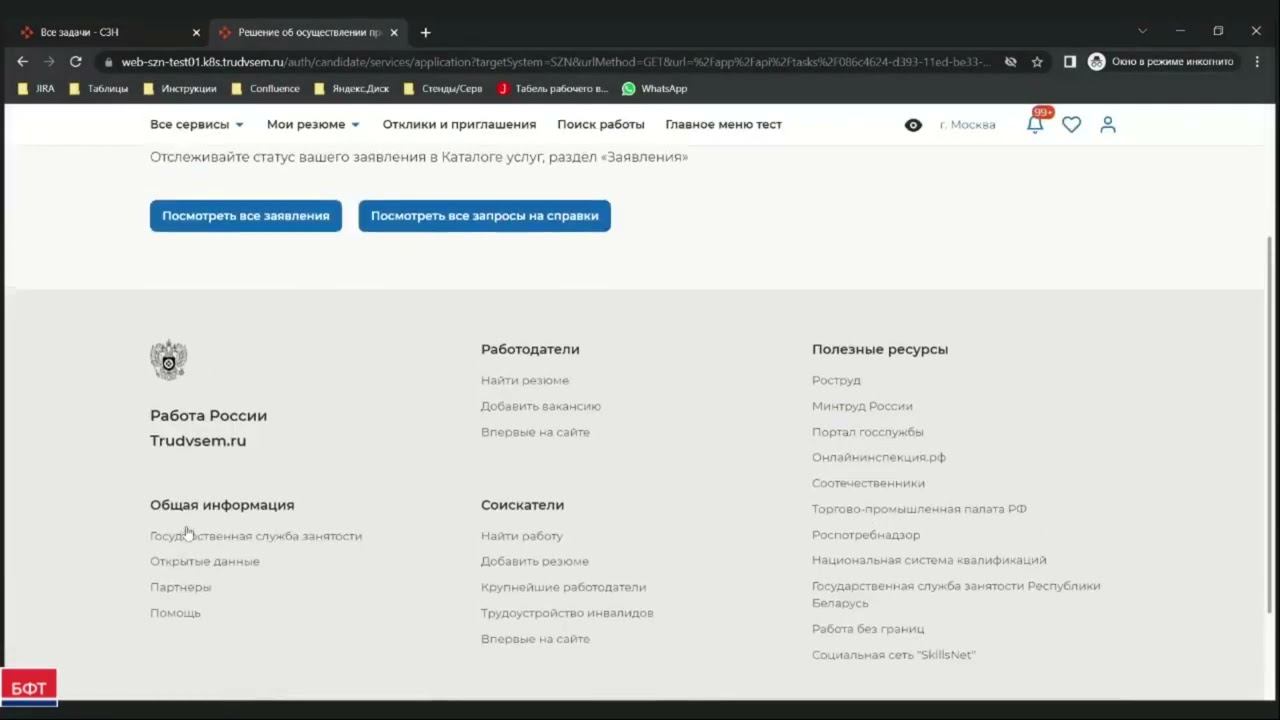Open Стенды/Серв bookmark folder
Image resolution: width=1280 pixels, height=720 pixels.
(443, 88)
